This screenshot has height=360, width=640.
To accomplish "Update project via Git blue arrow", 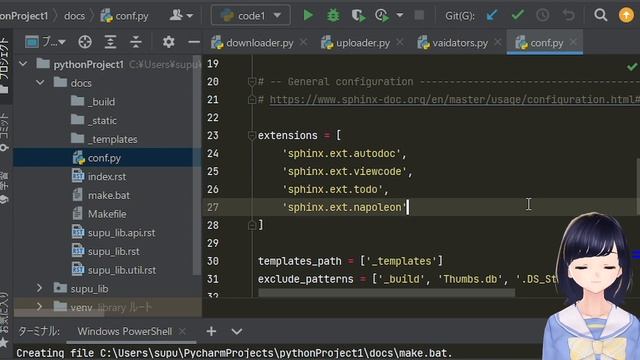I will coord(492,16).
